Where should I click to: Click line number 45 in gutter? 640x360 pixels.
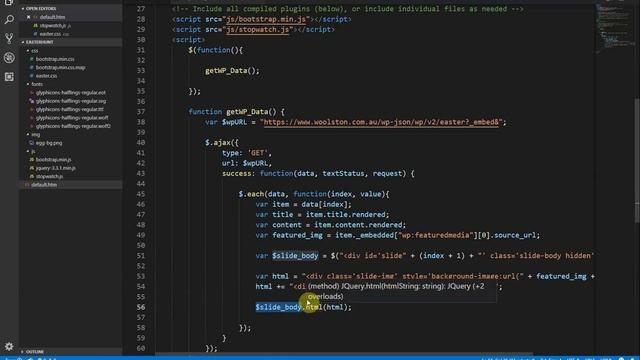(x=141, y=194)
